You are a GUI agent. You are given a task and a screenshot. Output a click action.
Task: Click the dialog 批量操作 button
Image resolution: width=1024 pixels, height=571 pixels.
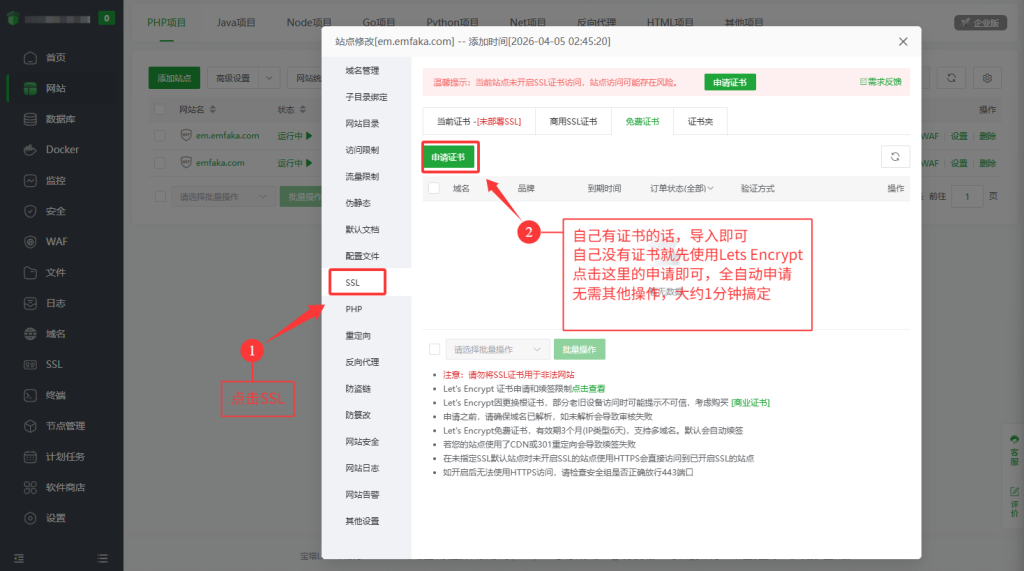click(579, 350)
